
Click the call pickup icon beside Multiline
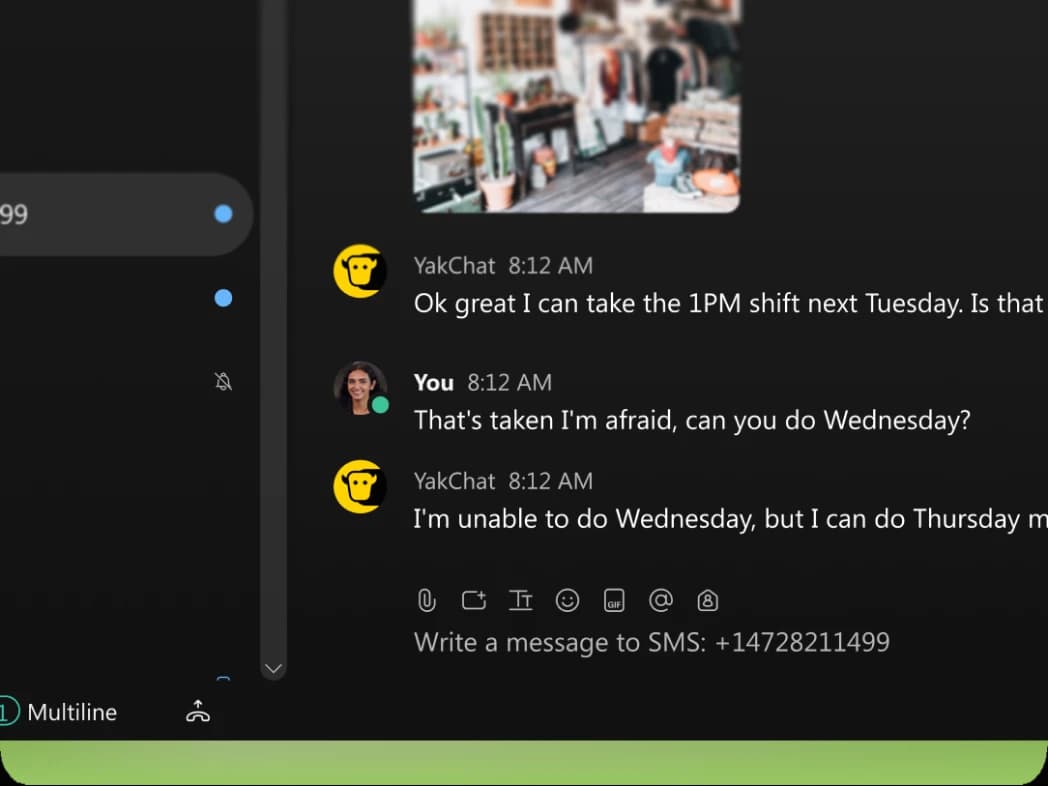click(198, 712)
